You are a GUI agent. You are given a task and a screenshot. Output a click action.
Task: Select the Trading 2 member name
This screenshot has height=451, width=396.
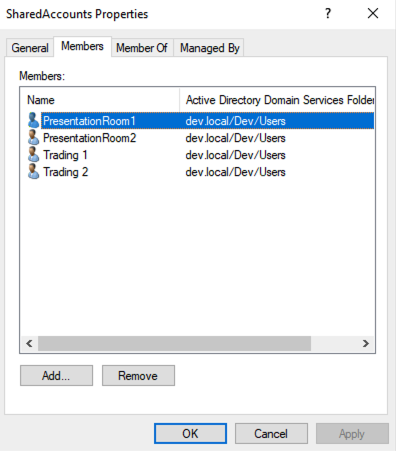[66, 172]
